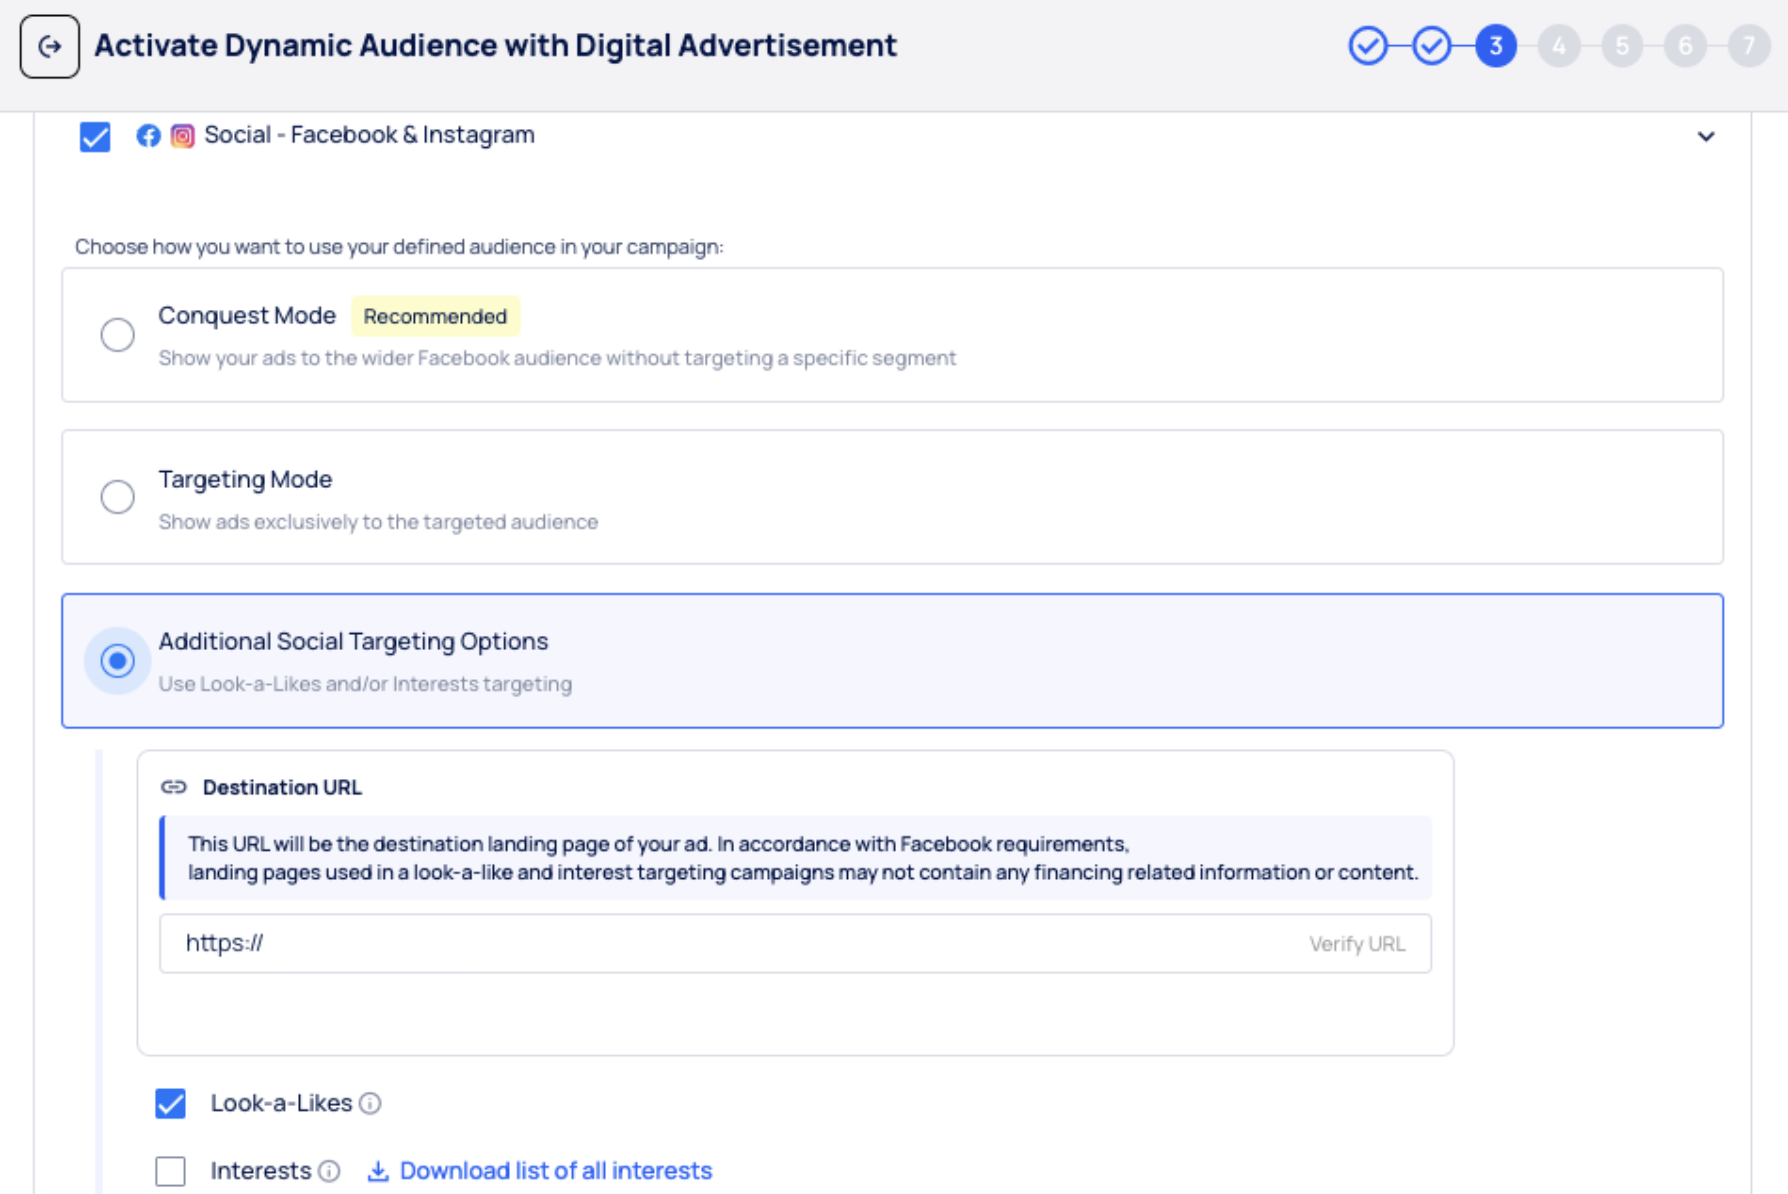Viewport: 1788px width, 1194px height.
Task: Click the Interests info icon
Action: [329, 1171]
